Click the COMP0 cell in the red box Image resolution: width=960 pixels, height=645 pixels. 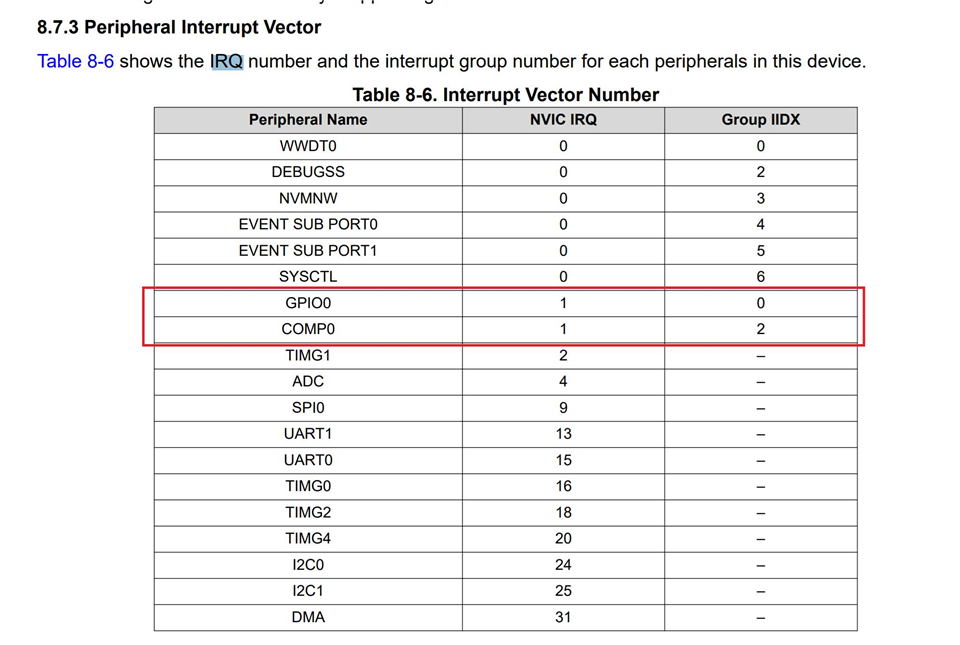click(308, 329)
